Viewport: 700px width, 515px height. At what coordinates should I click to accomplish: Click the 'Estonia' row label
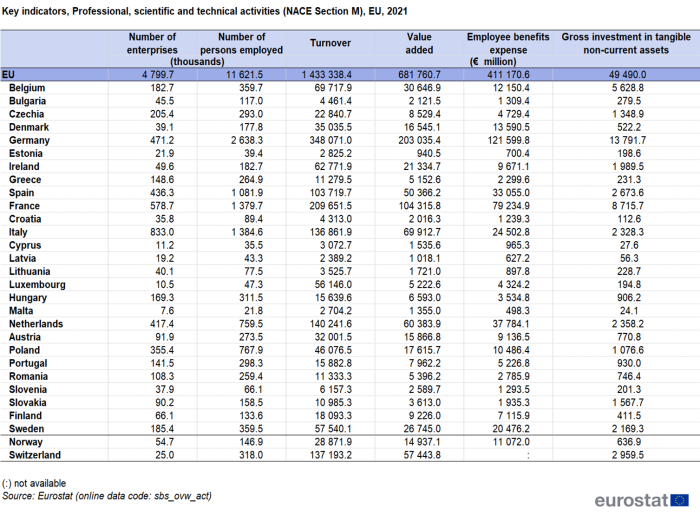[25, 154]
